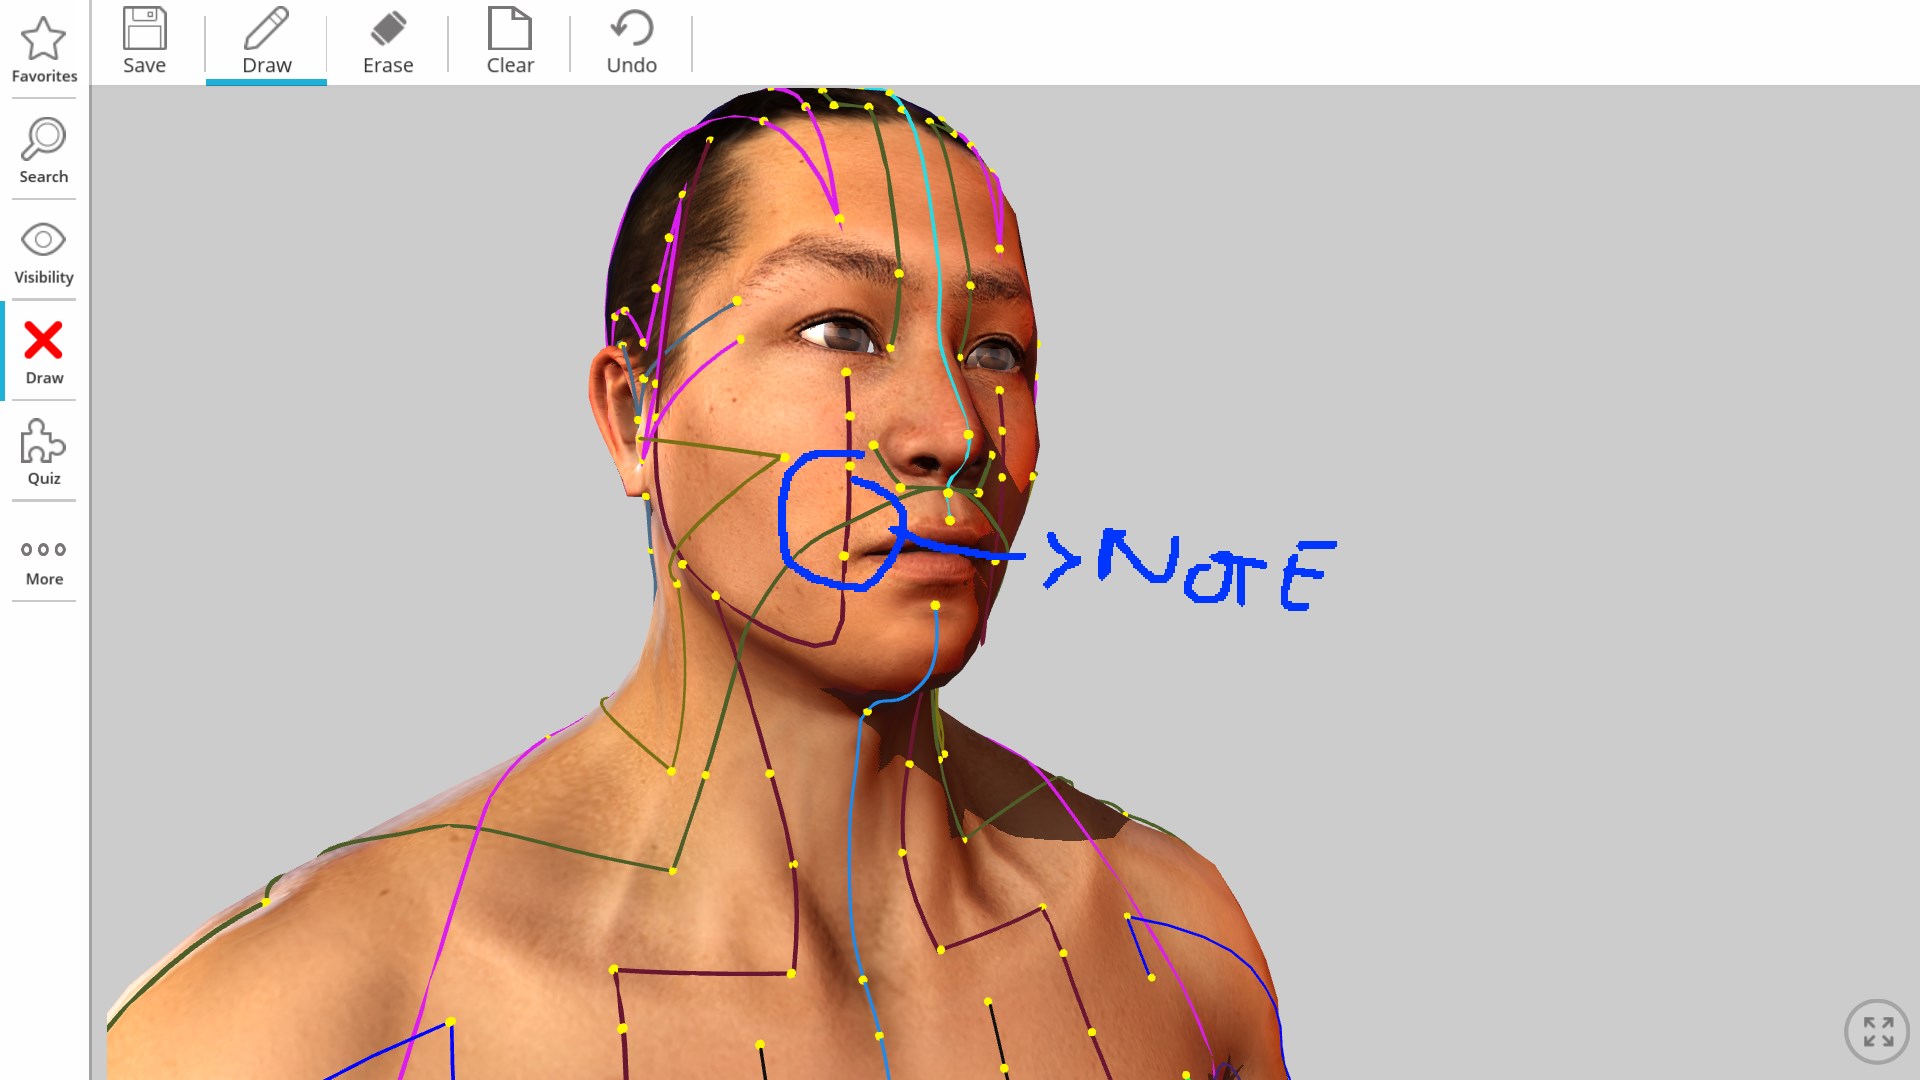Save the current annotation
The height and width of the screenshot is (1080, 1920).
pyautogui.click(x=144, y=40)
